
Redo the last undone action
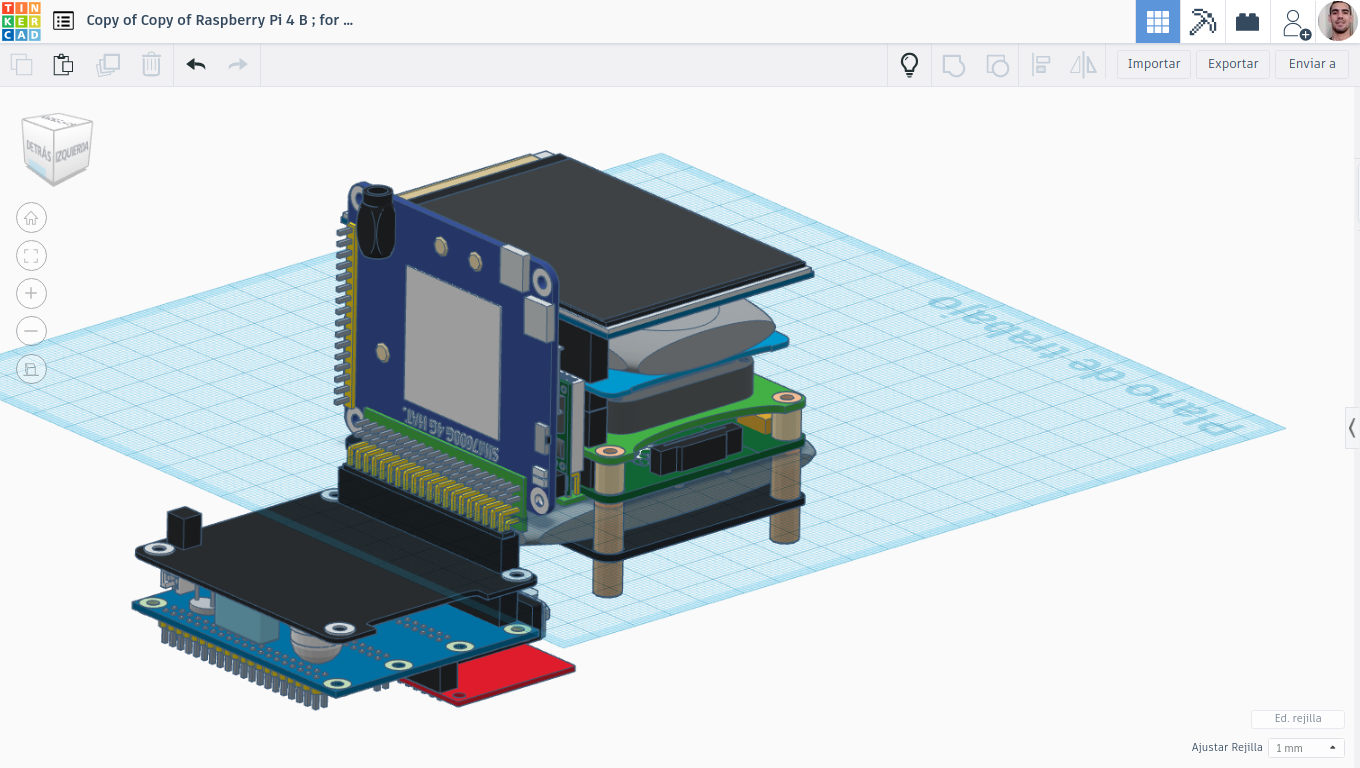[x=238, y=65]
